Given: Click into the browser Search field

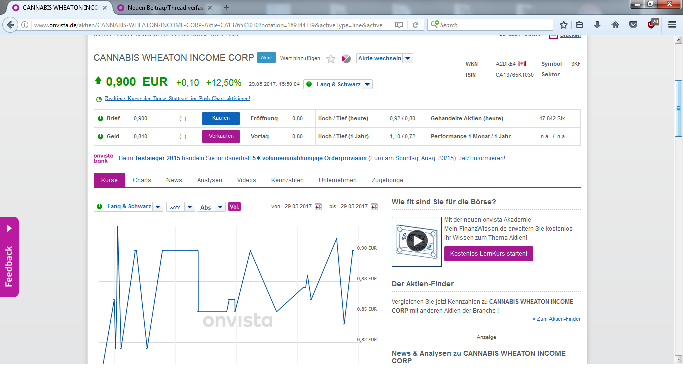Looking at the screenshot, I should click(x=491, y=25).
